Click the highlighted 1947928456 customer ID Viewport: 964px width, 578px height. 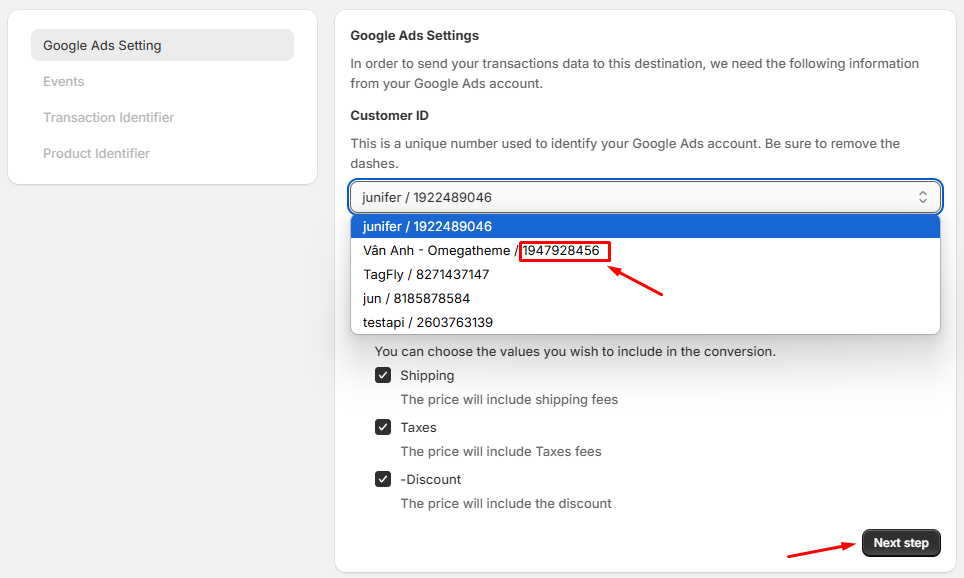pyautogui.click(x=561, y=251)
